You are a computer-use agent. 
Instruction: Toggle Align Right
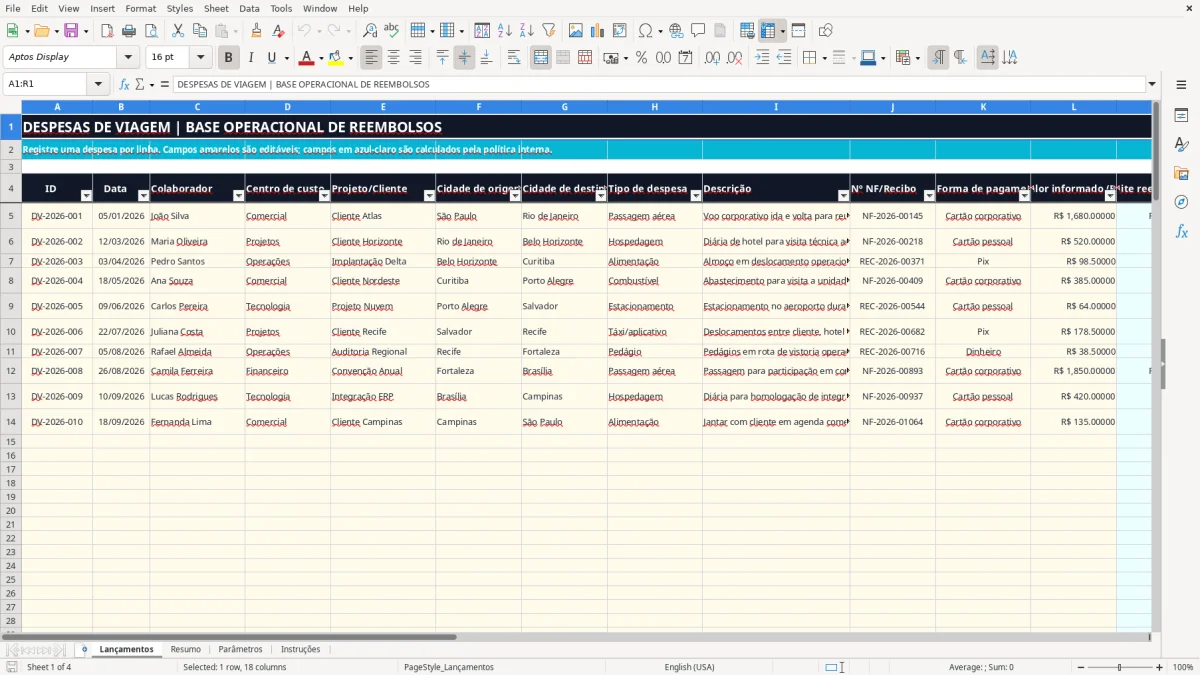415,58
